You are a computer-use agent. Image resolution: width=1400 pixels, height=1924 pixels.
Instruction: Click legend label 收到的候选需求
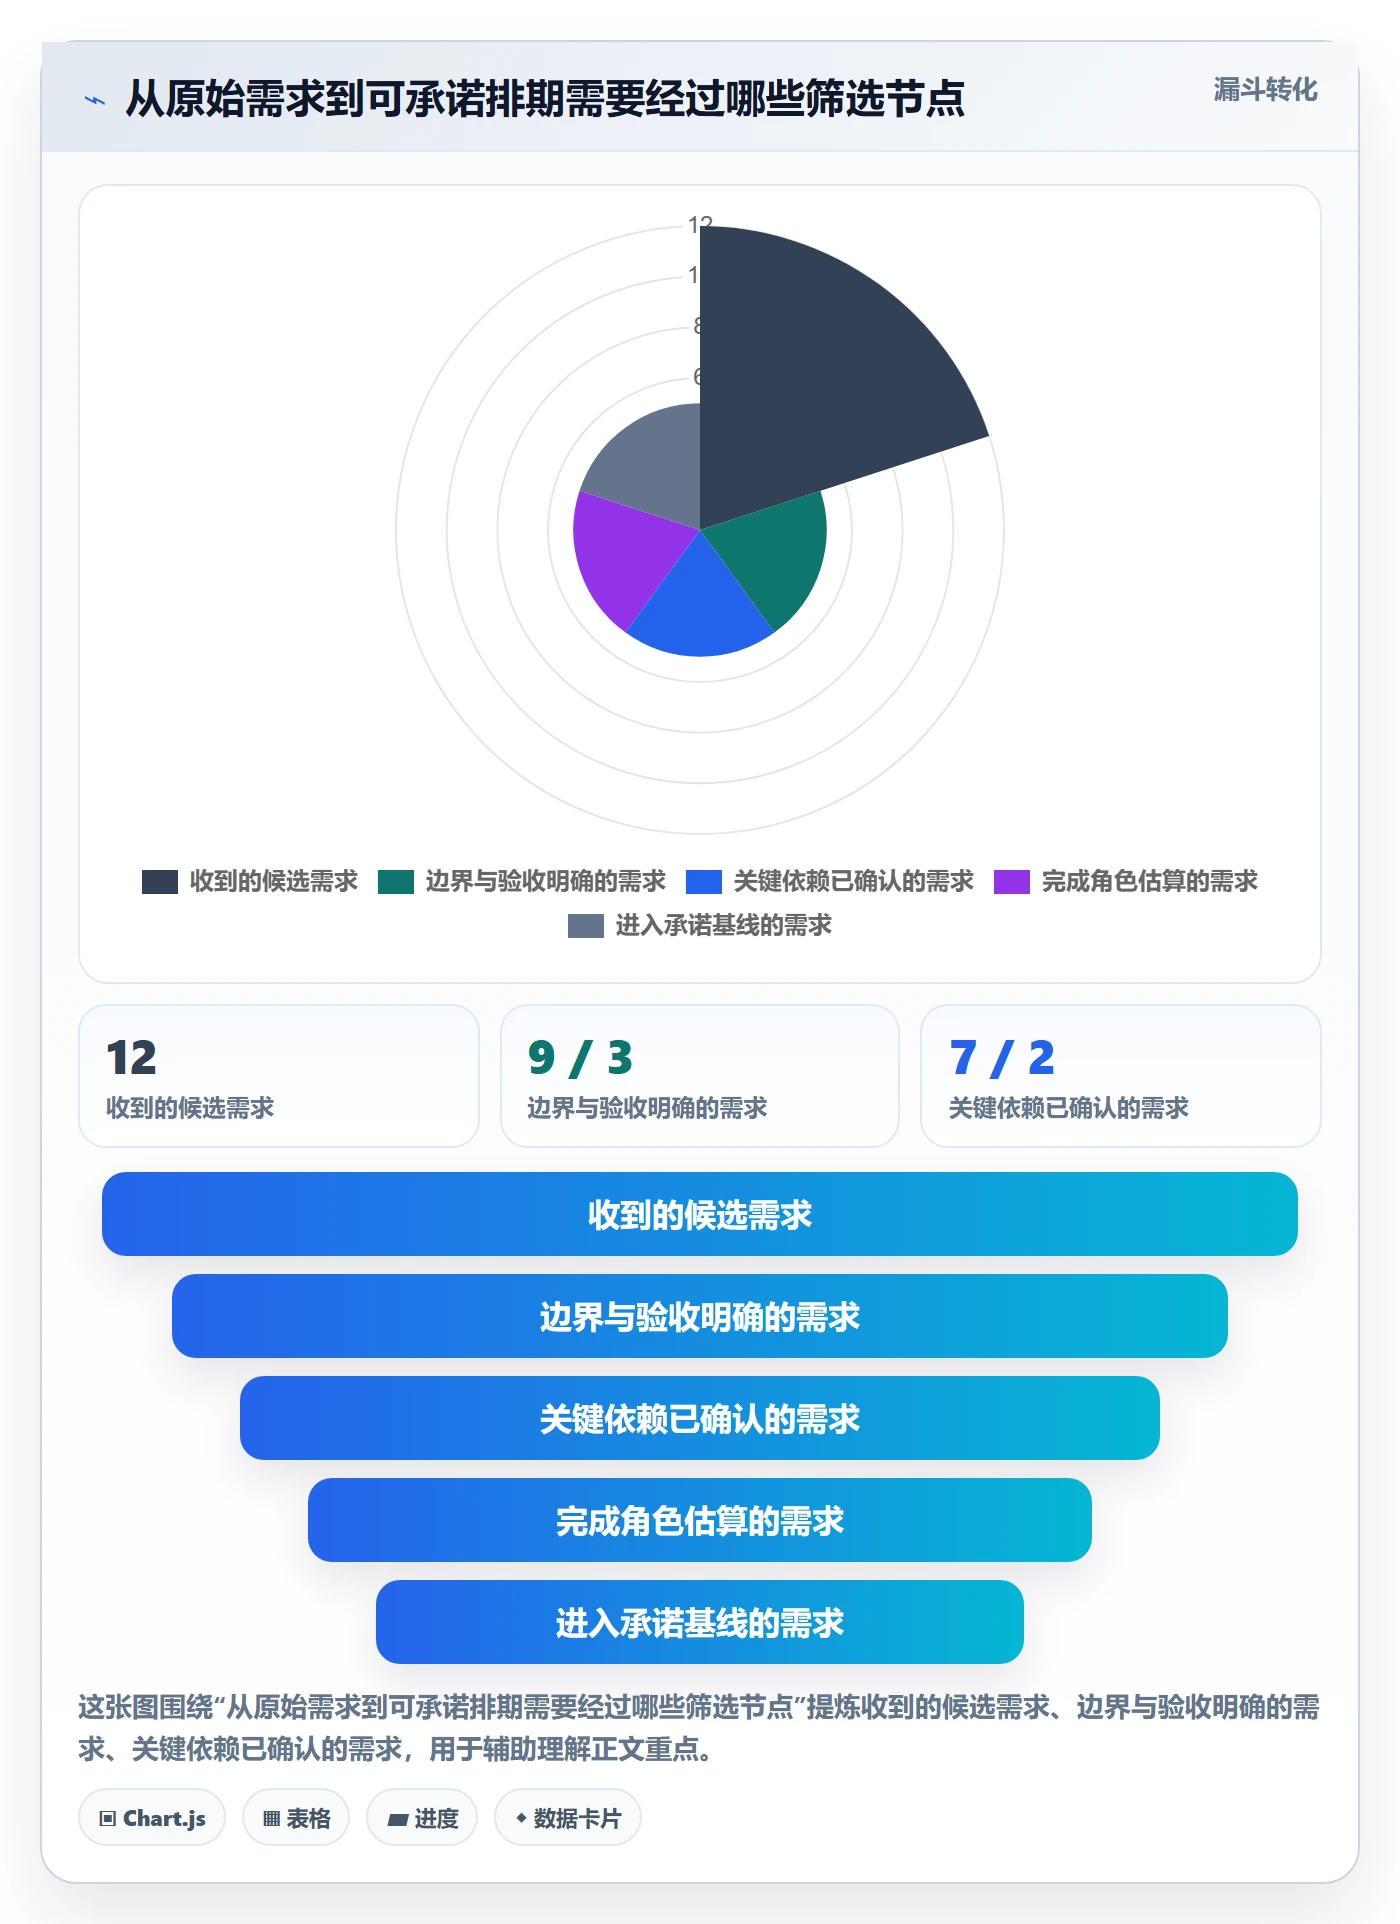(x=274, y=881)
